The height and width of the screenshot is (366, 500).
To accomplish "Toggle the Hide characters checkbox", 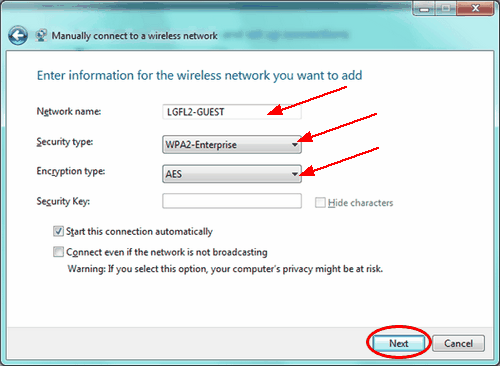I will coord(320,202).
